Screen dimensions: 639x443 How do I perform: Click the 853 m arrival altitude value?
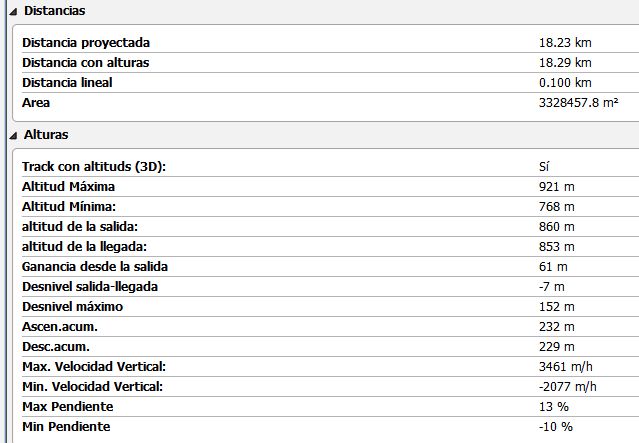pos(556,247)
